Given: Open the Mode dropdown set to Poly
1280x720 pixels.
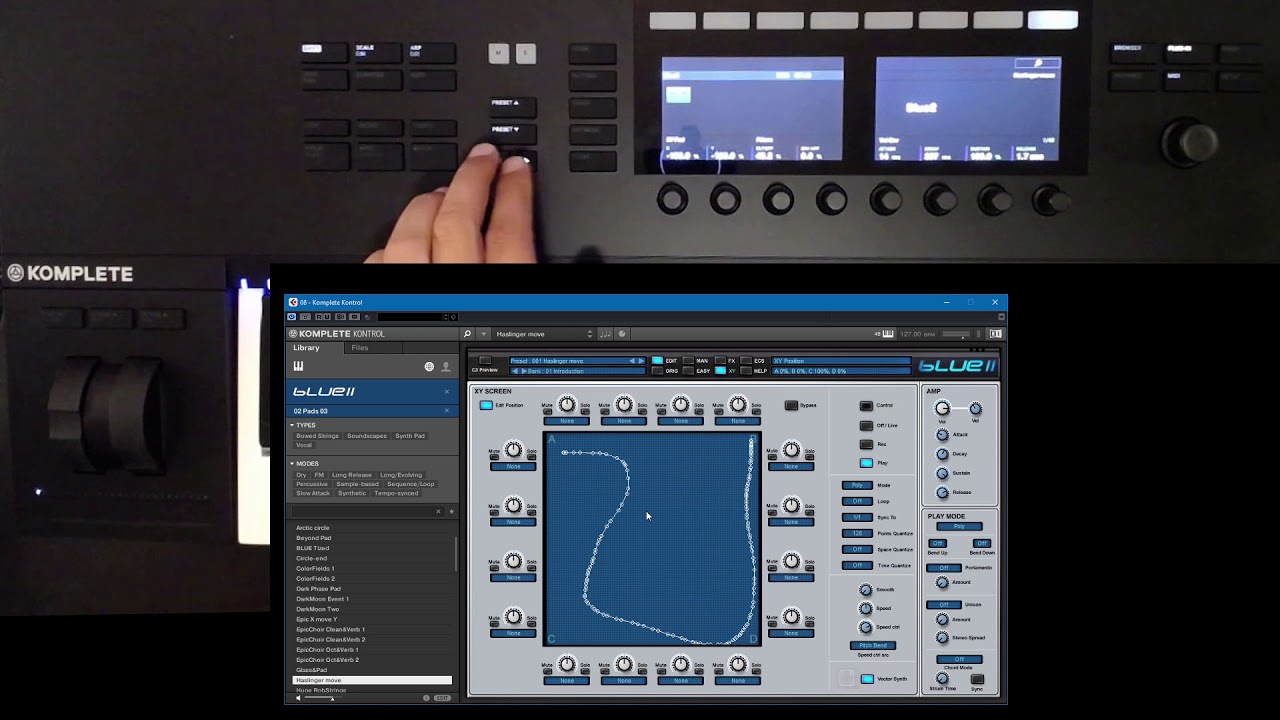Looking at the screenshot, I should point(857,485).
